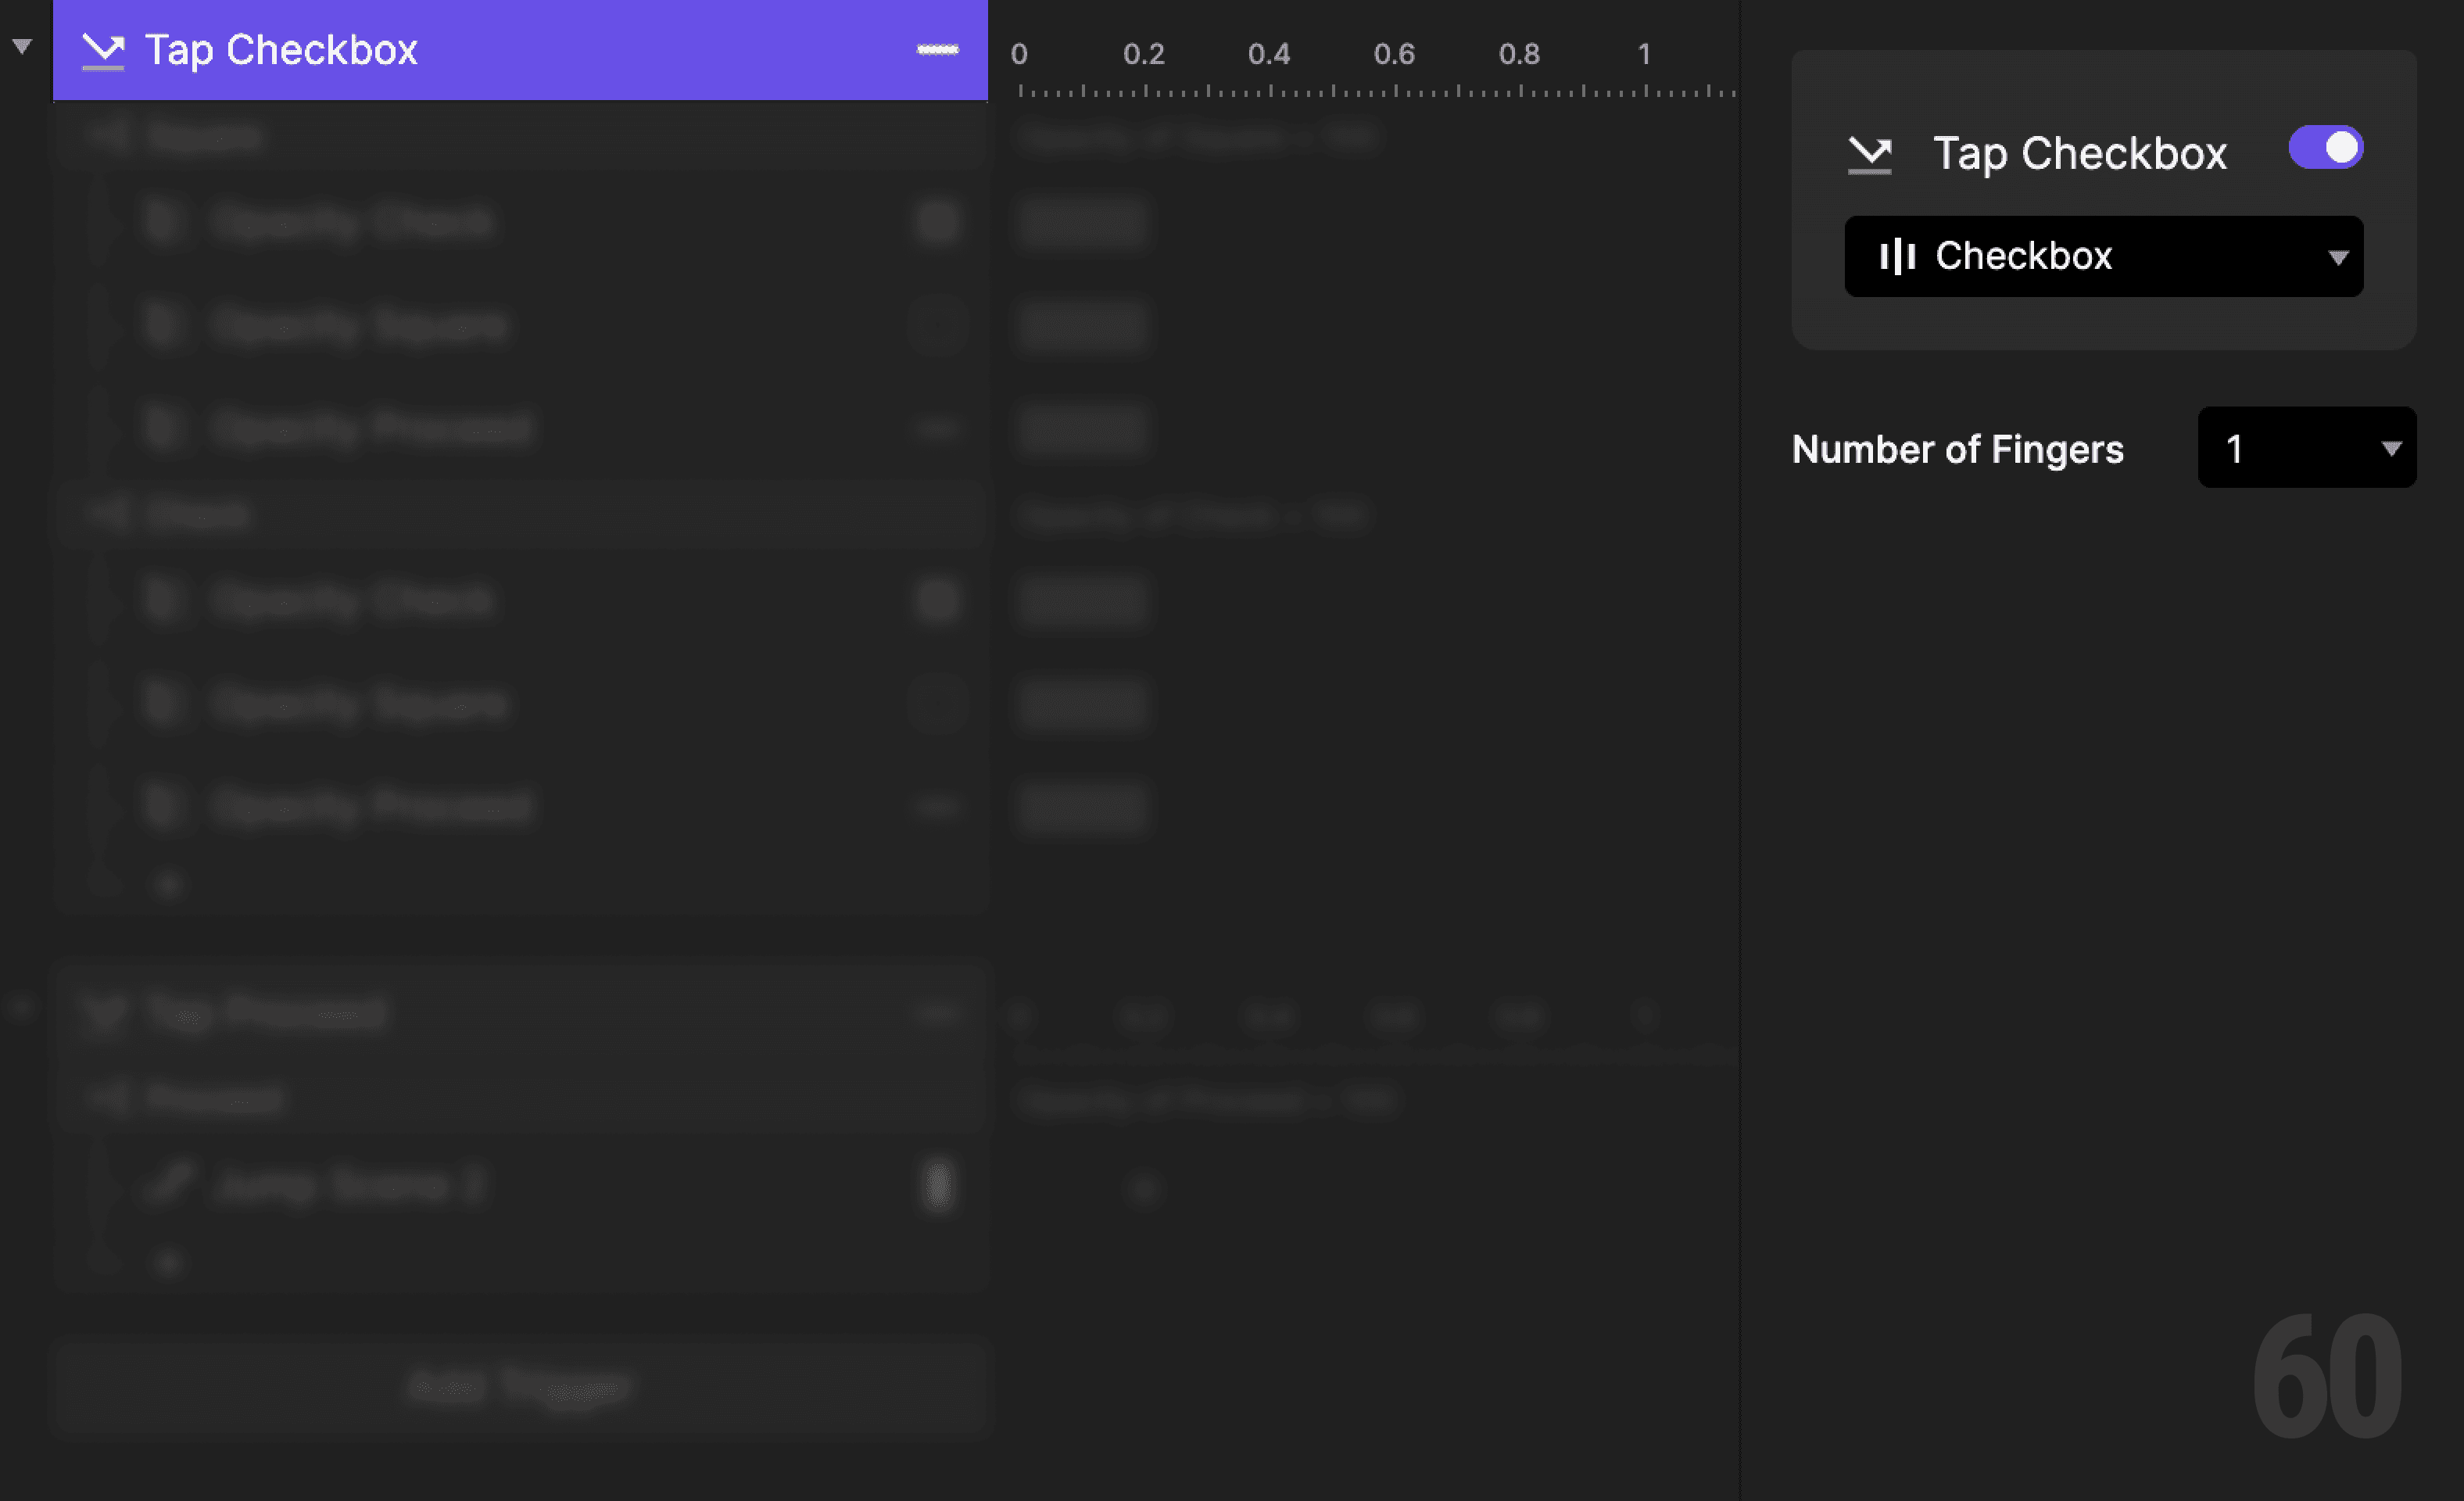Click the timeline ruler near the 0.4 mark
The height and width of the screenshot is (1501, 2464).
click(1270, 88)
